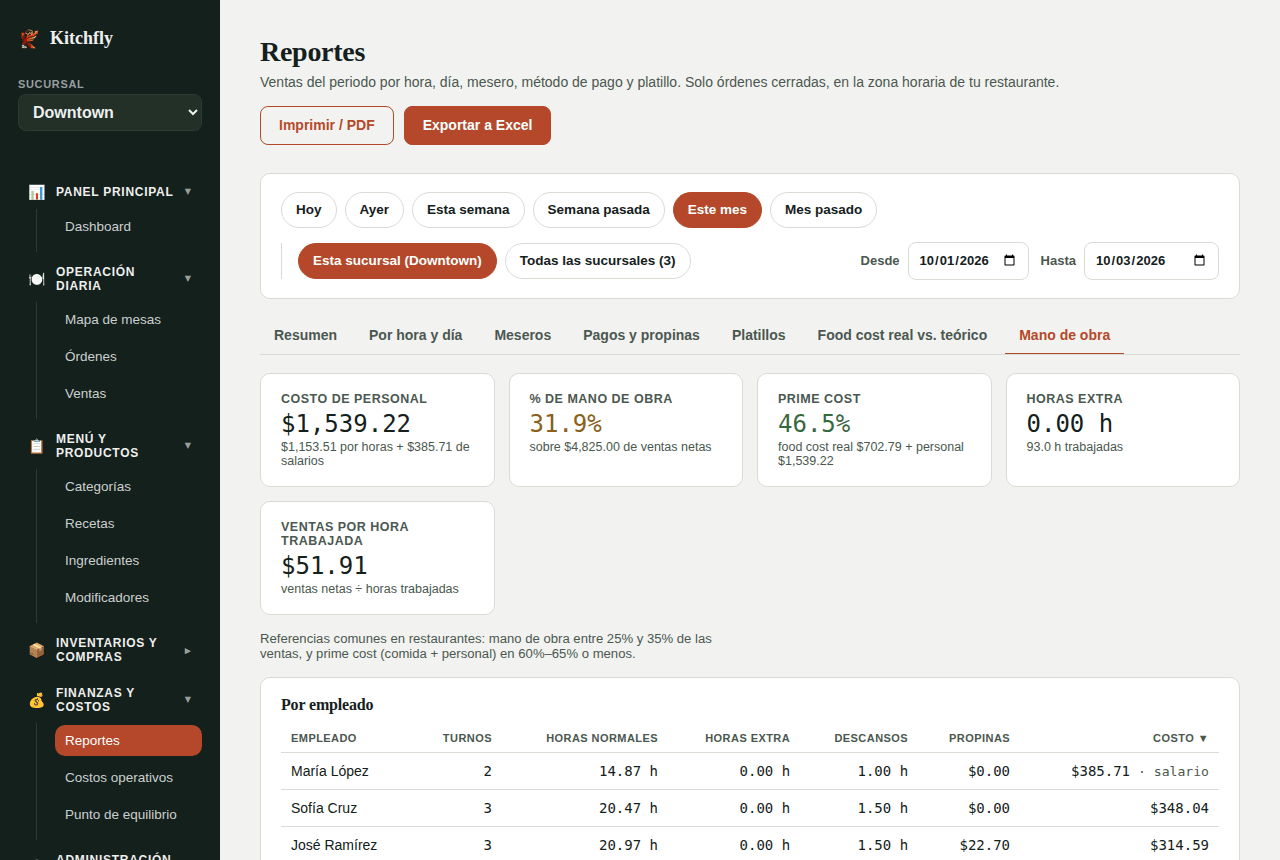Screen dimensions: 1280x860
Task: Click the Hasta date input field
Action: (1151, 261)
